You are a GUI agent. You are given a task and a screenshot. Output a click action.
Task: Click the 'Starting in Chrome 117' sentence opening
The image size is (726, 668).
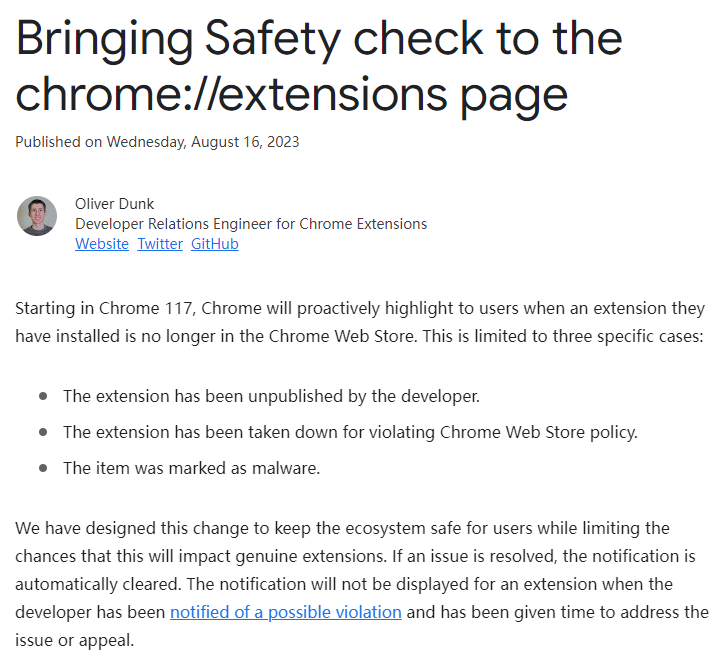(x=98, y=308)
